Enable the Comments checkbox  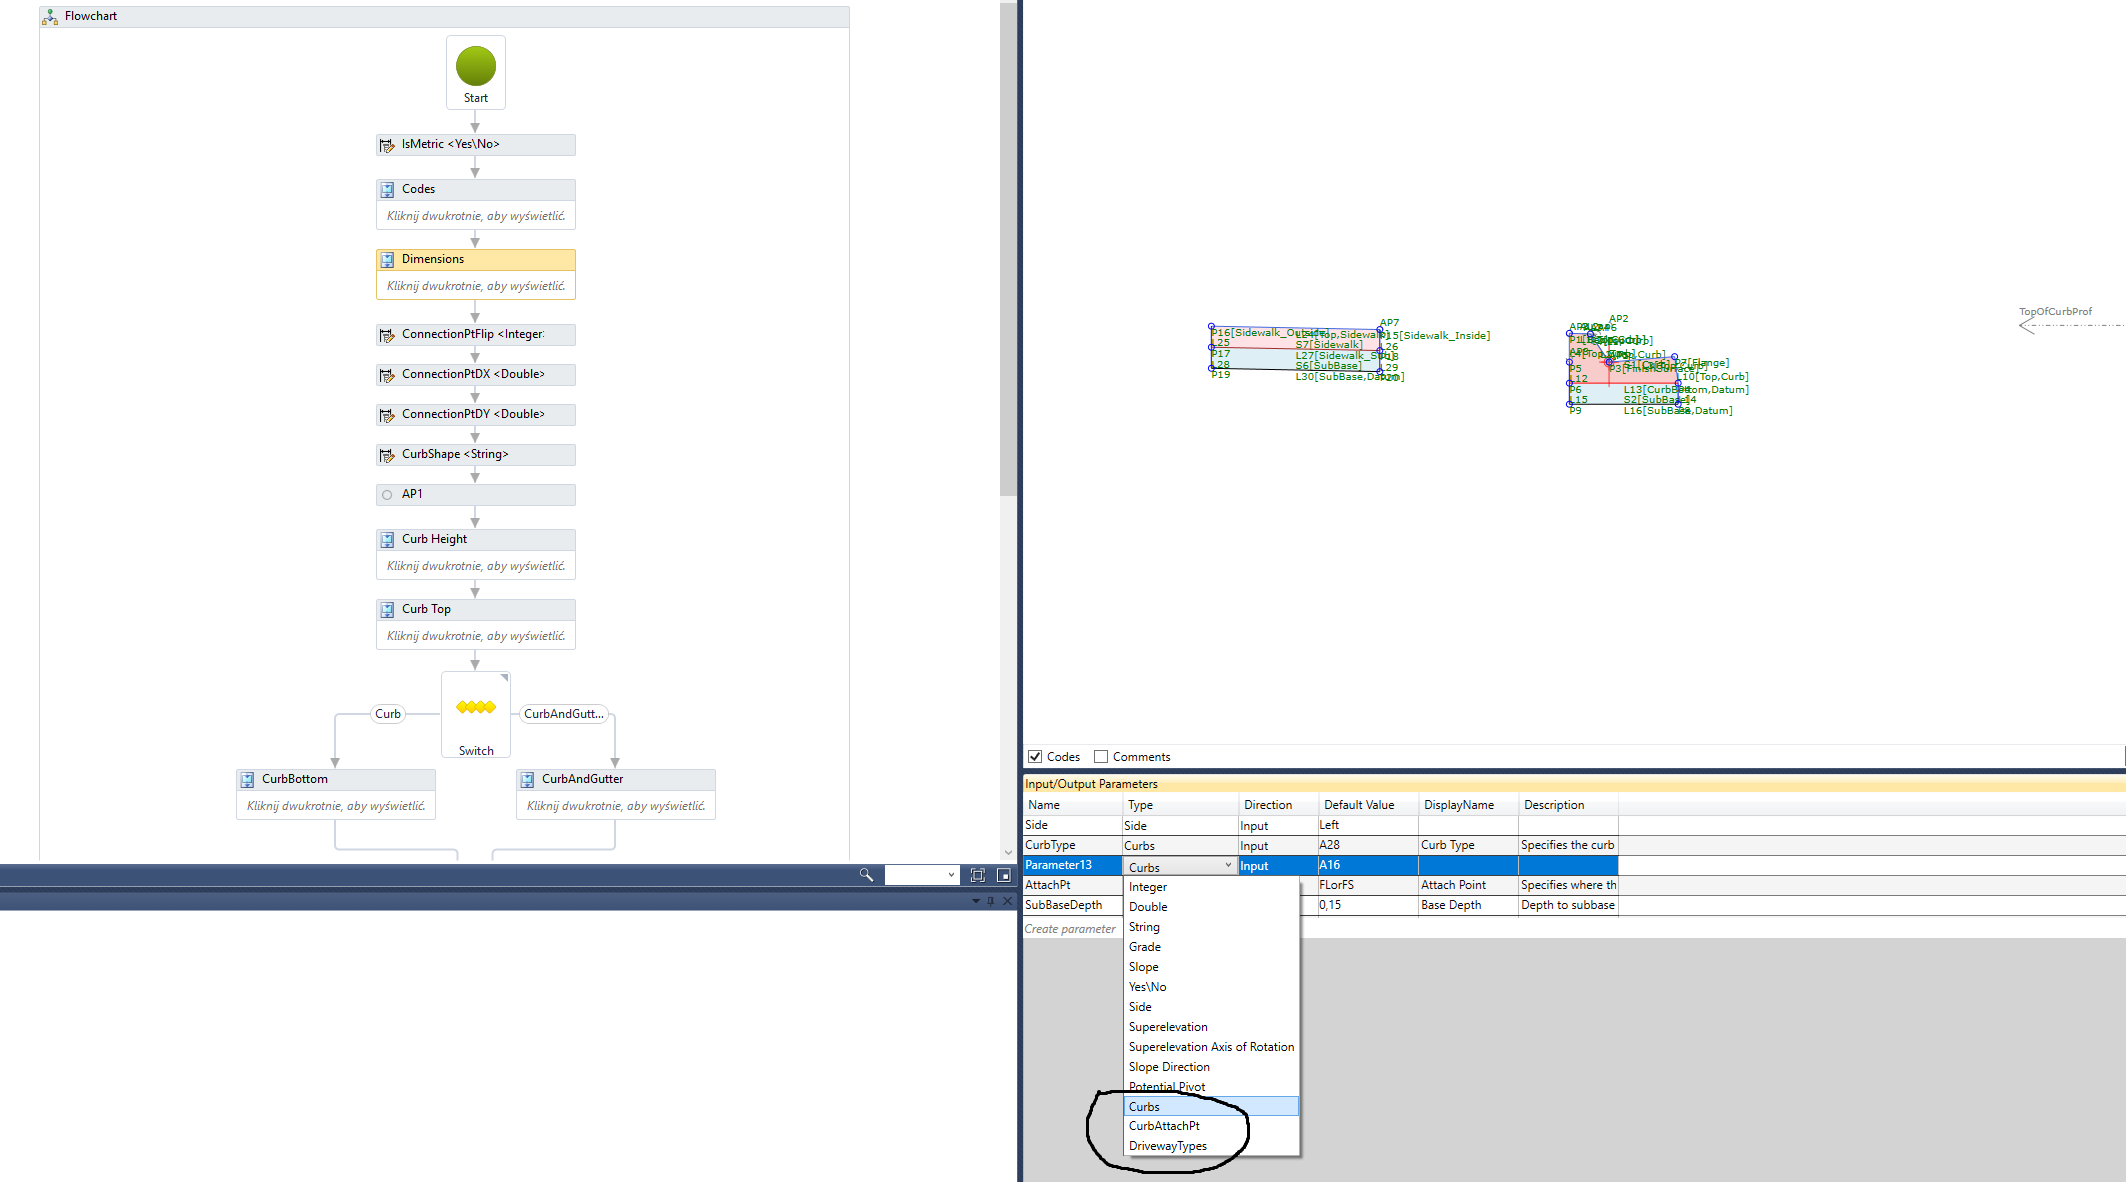[x=1101, y=757]
